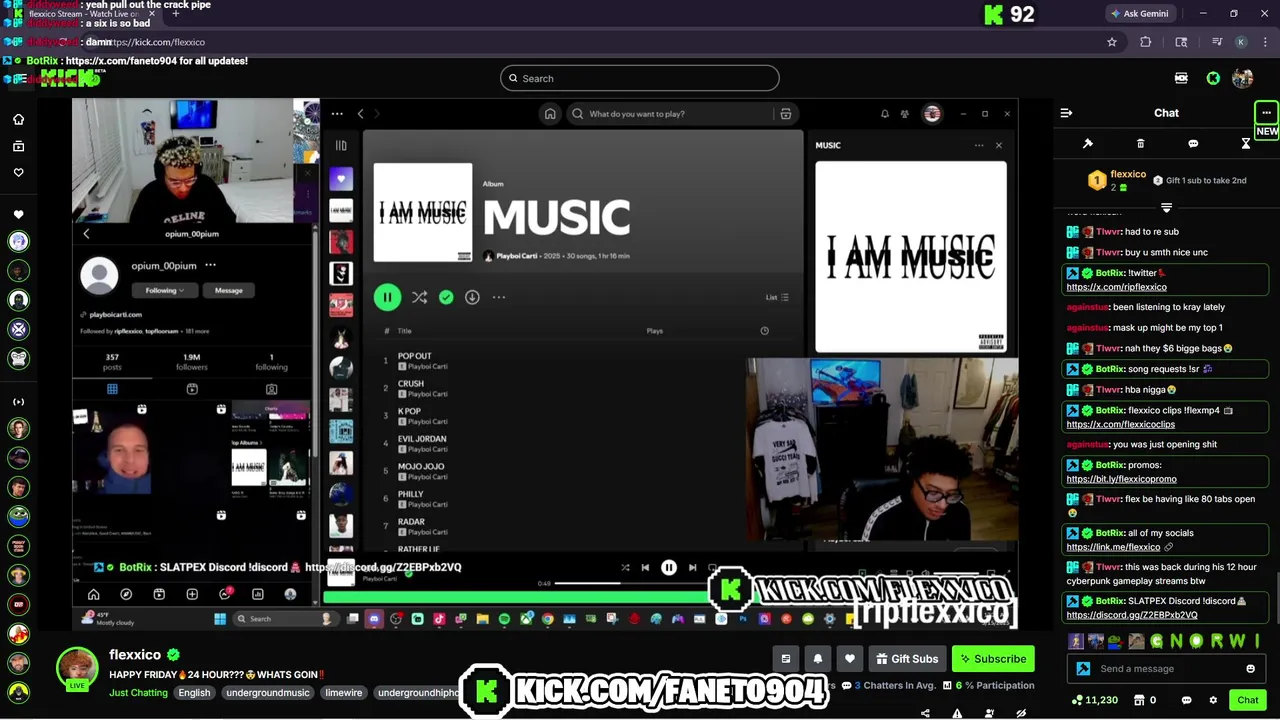Send message with green Chat button

[x=1247, y=700]
